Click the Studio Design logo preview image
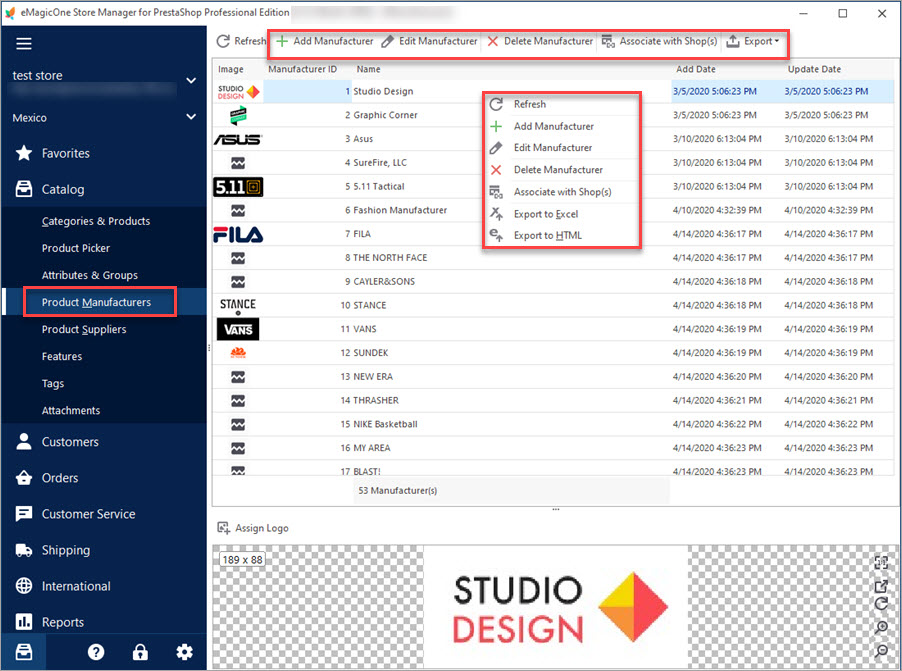This screenshot has width=902, height=671. (x=556, y=607)
